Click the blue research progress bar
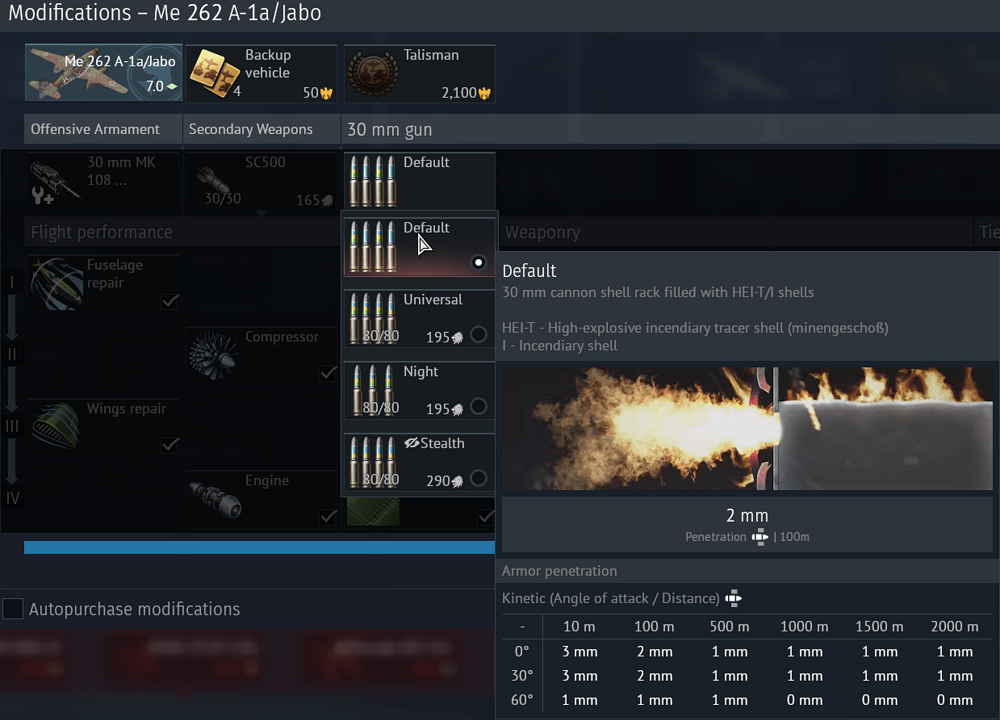This screenshot has width=1000, height=720. coord(257,546)
